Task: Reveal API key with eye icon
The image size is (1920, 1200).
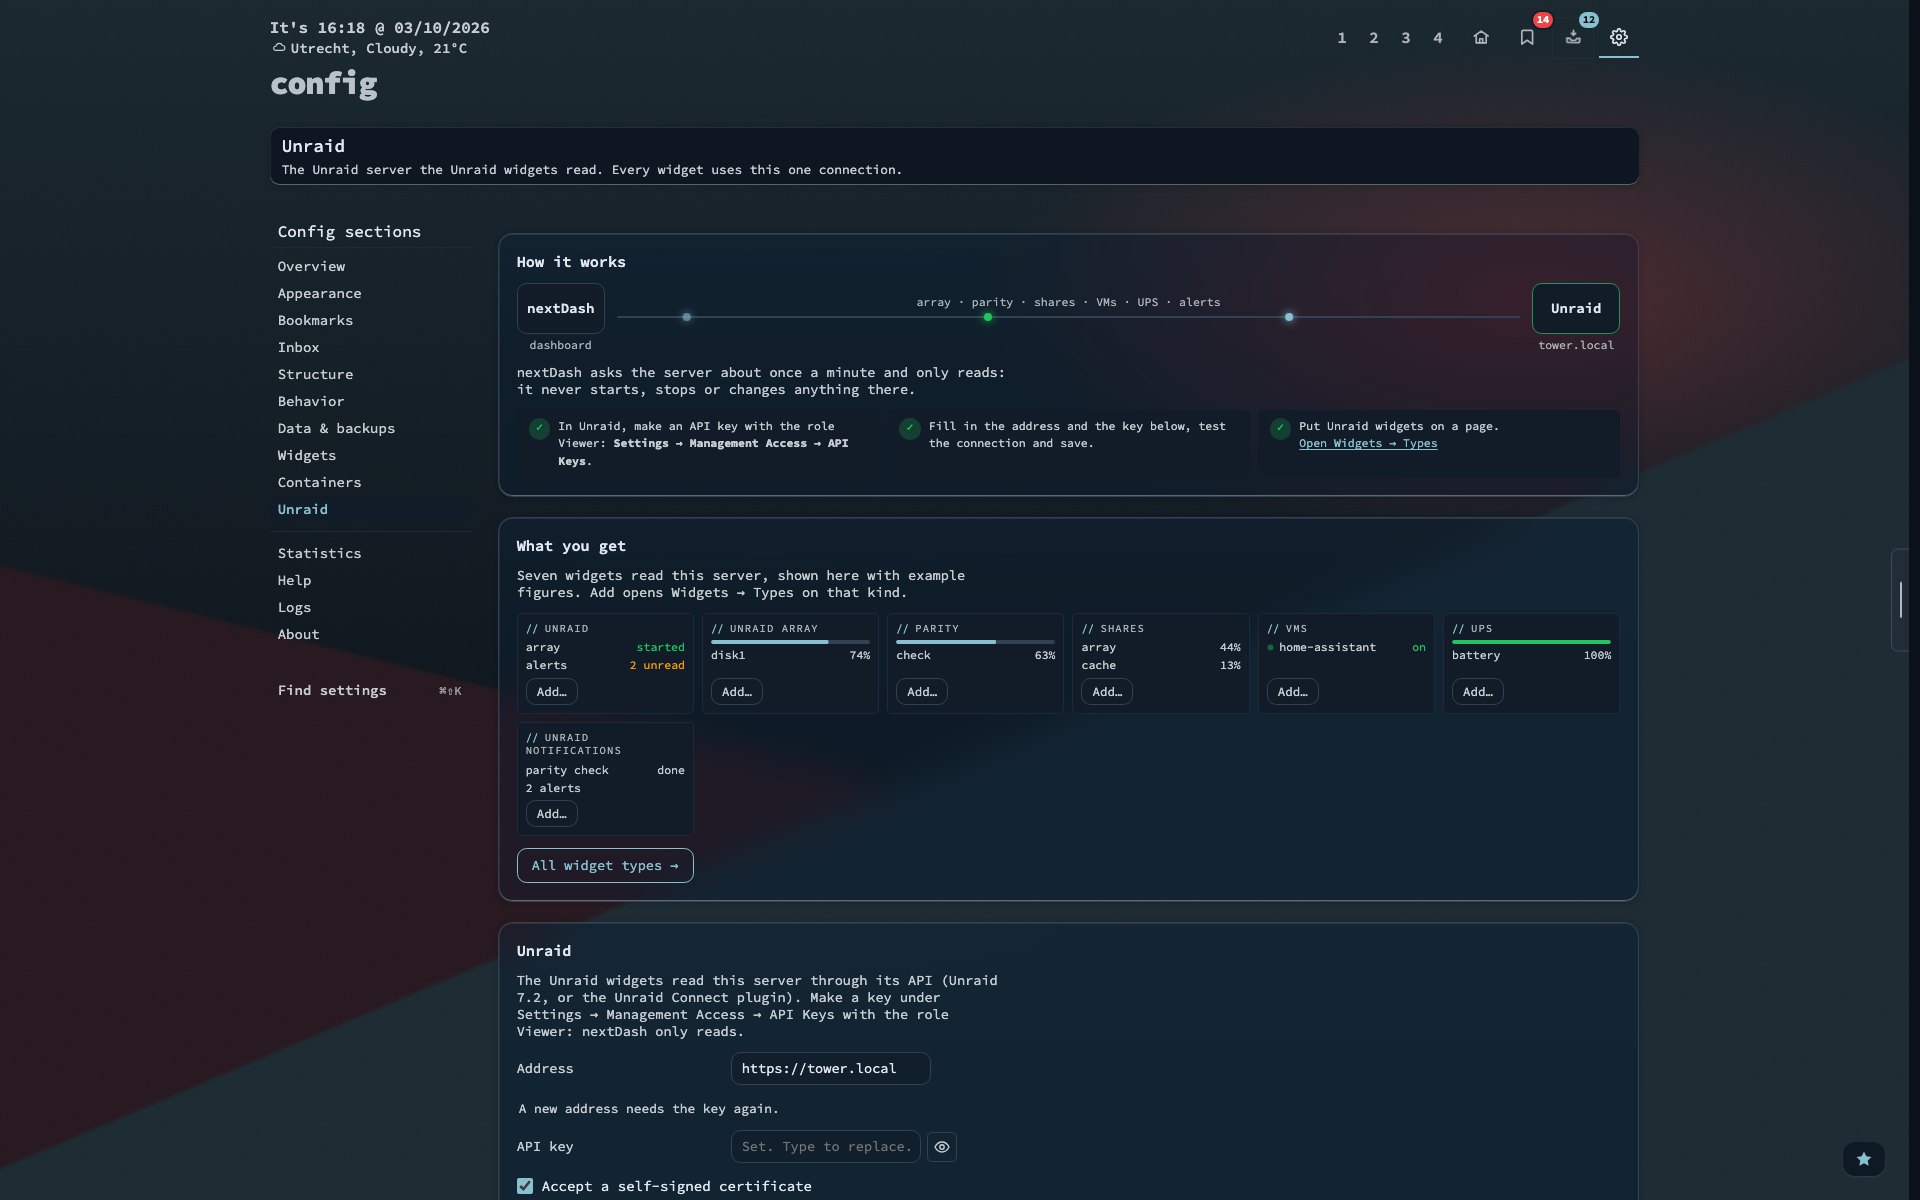Action: coord(942,1147)
